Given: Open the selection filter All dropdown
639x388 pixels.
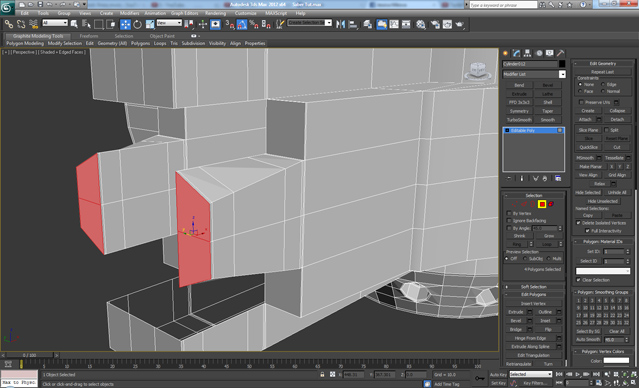Looking at the screenshot, I should pos(55,23).
